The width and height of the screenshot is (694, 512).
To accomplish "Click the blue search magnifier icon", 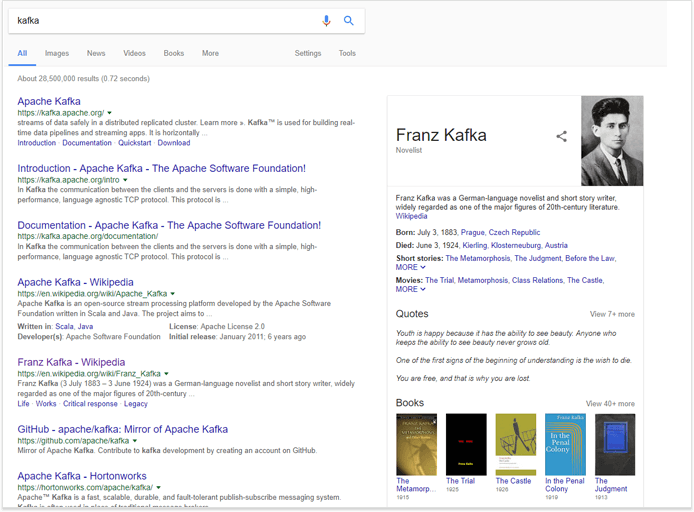I will click(x=349, y=20).
